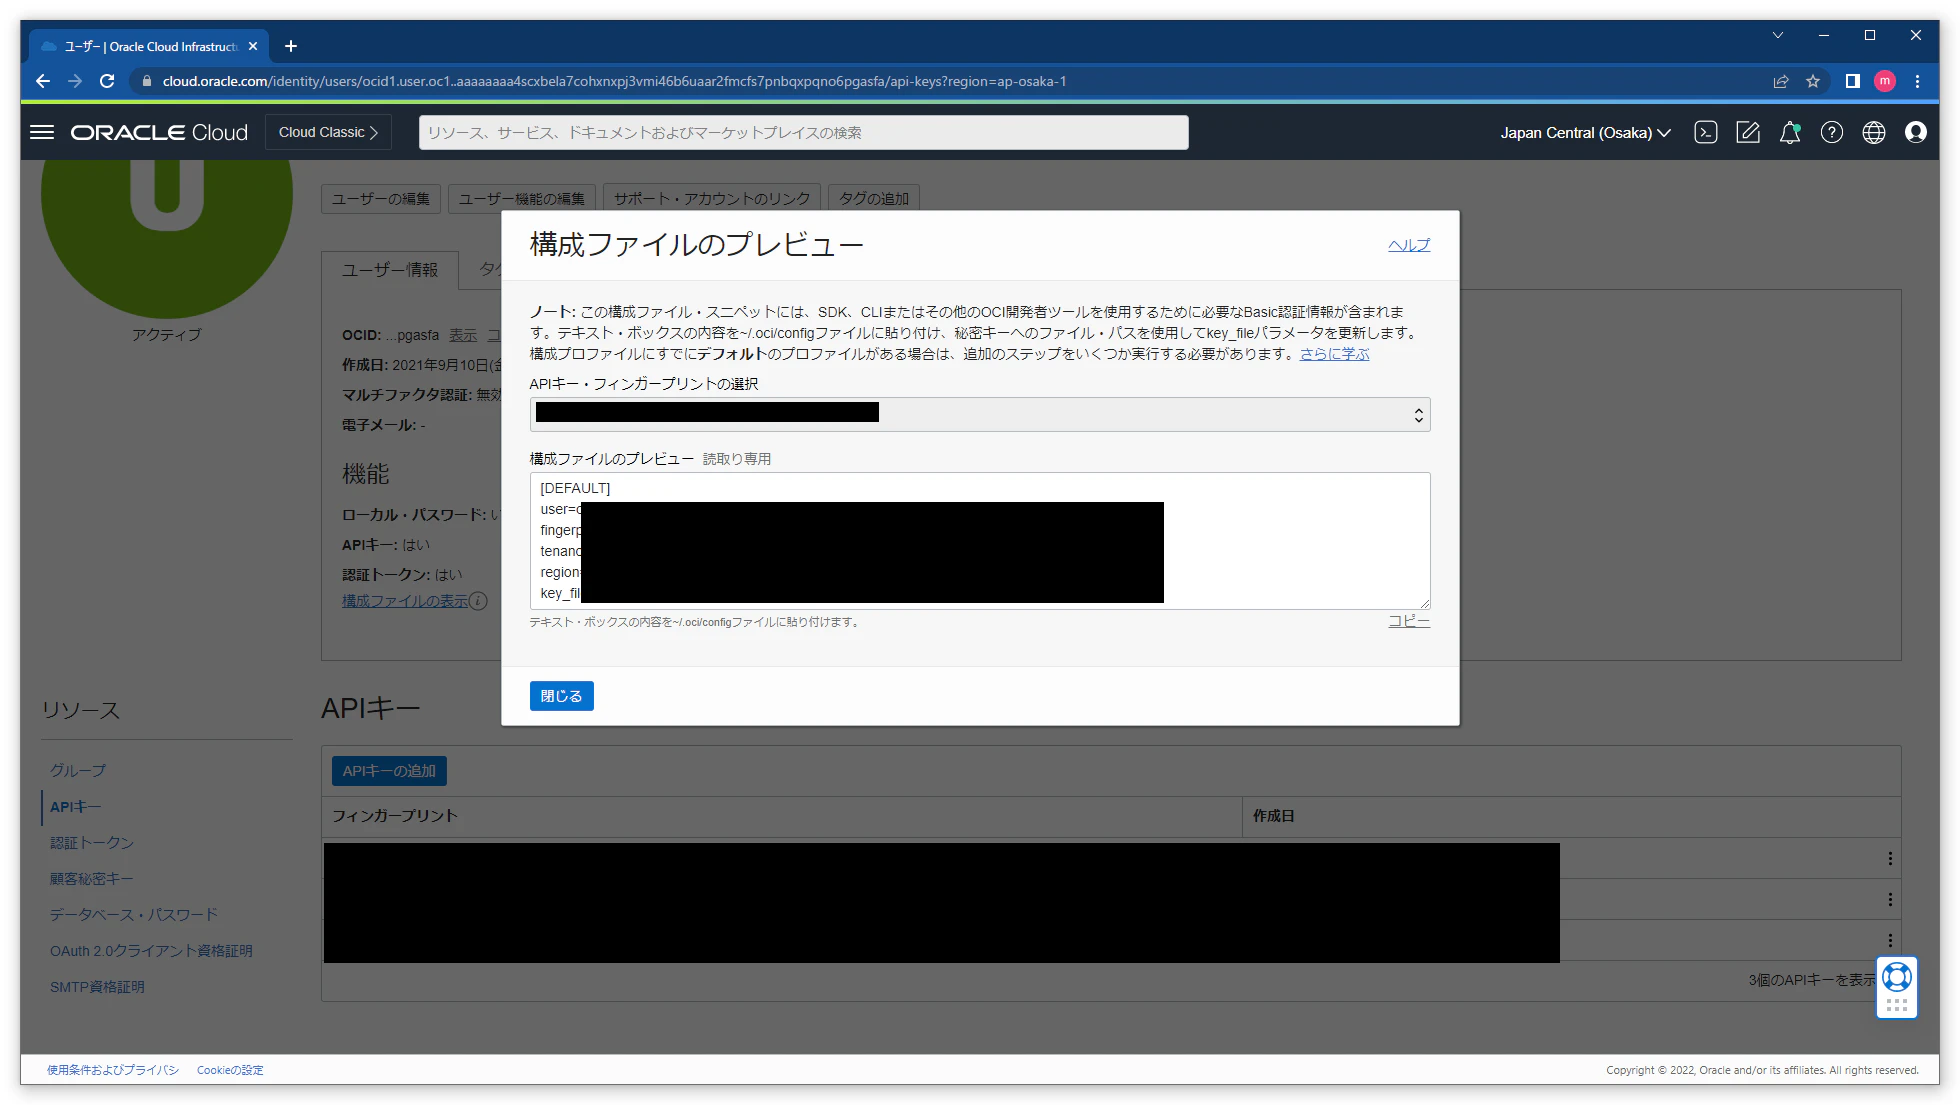Screen dimensions: 1960x1105
Task: Click ユーザーの編集 button
Action: pyautogui.click(x=381, y=199)
